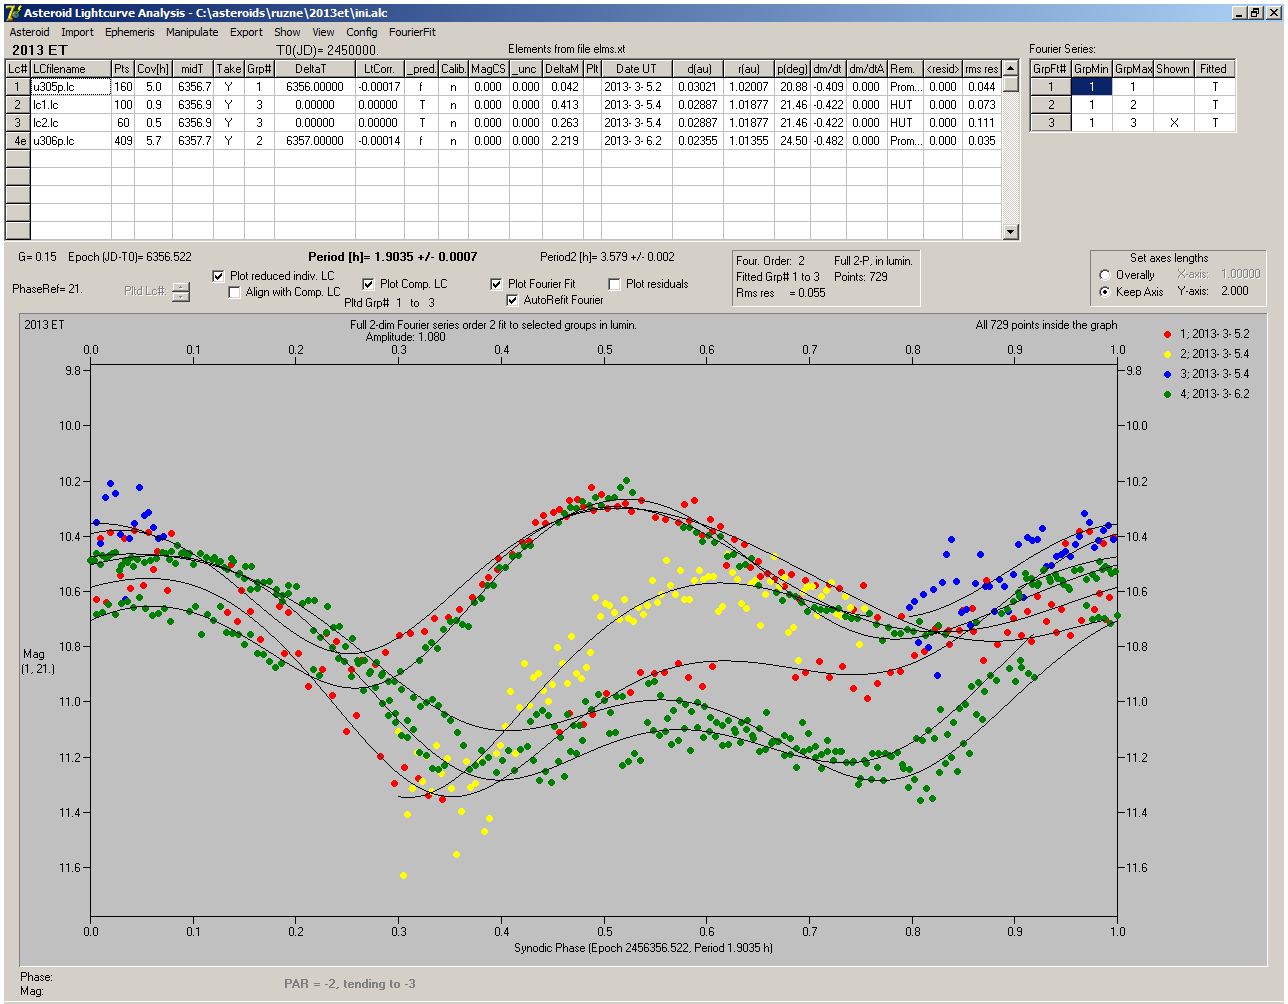Click the lc2.lc filename cell
The width and height of the screenshot is (1288, 1004).
click(70, 123)
